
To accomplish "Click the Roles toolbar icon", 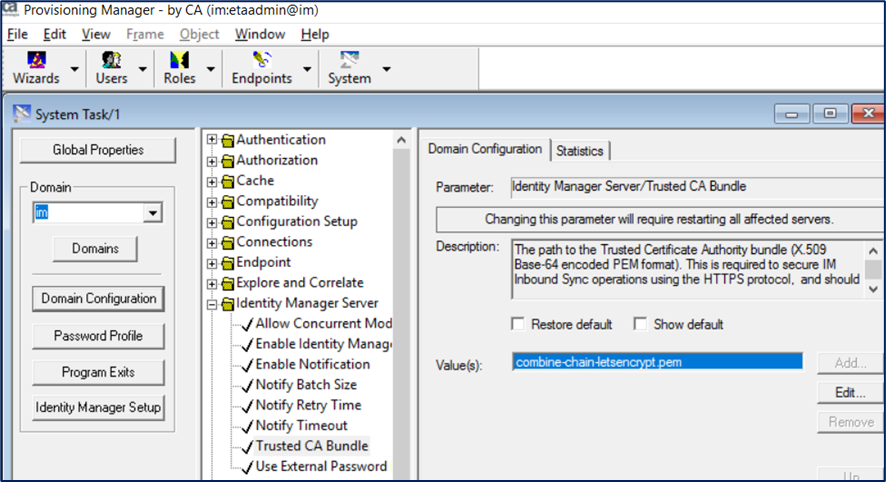I will pyautogui.click(x=180, y=61).
